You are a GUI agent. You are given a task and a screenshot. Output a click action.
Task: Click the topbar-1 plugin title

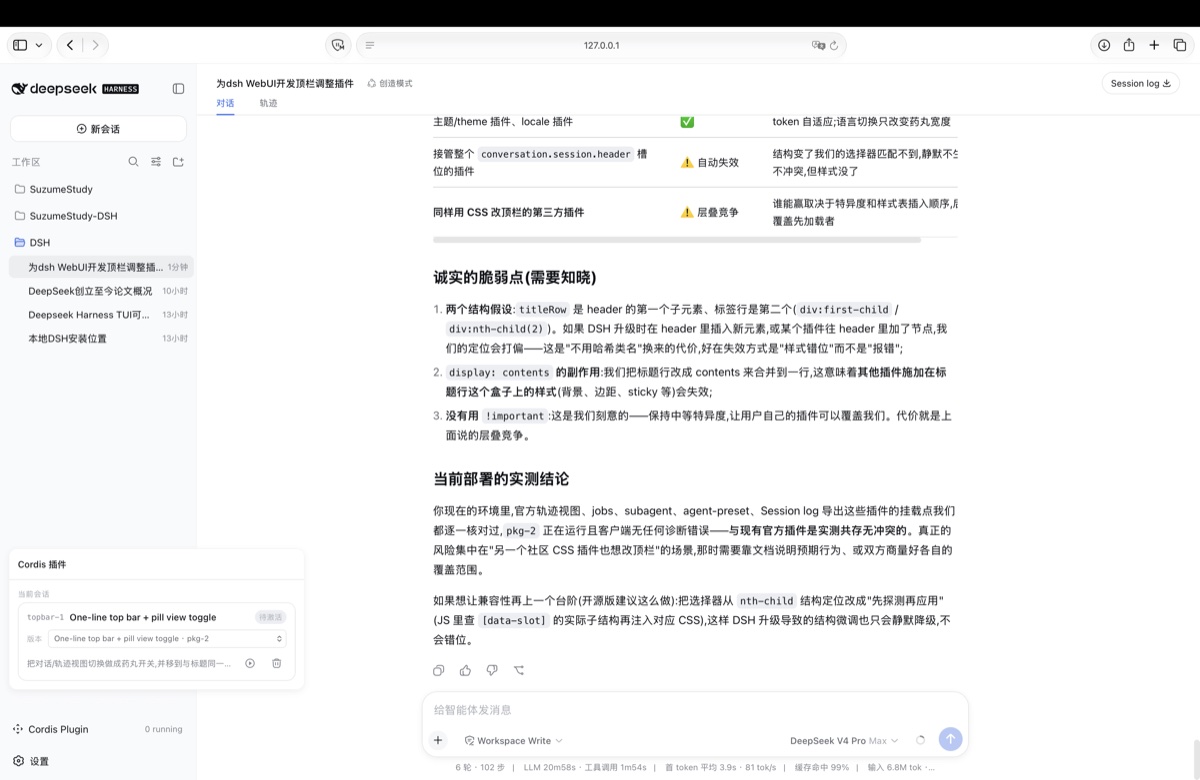click(x=143, y=617)
